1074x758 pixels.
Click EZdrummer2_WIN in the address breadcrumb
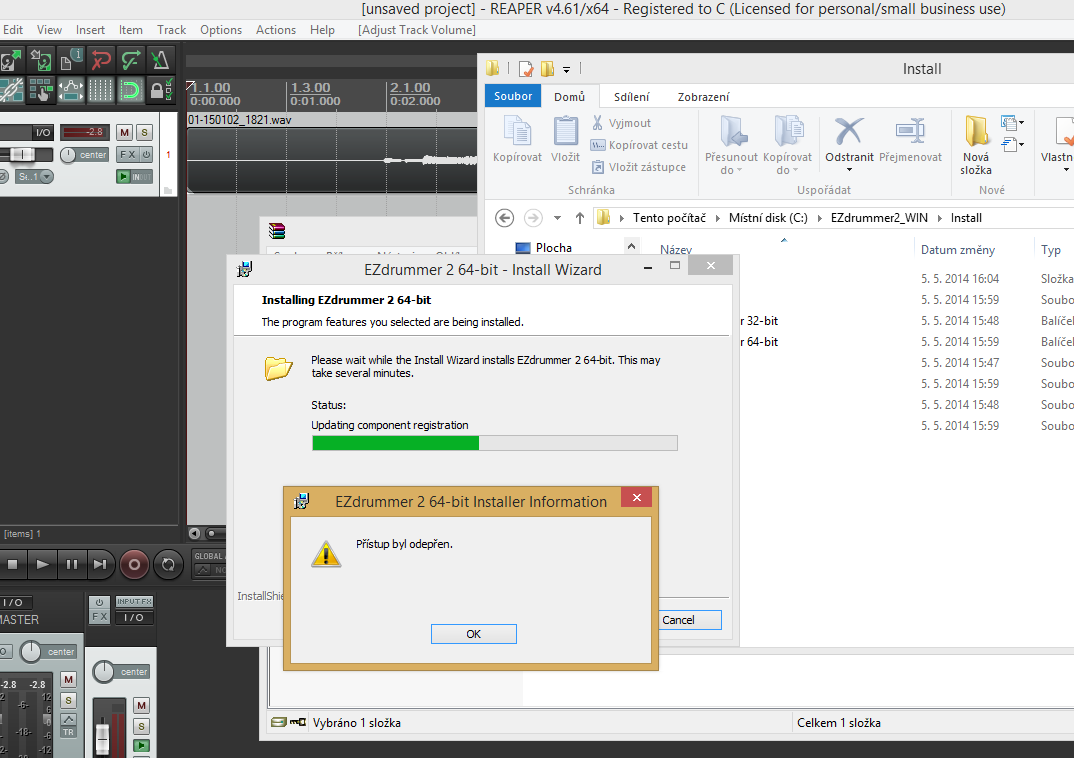879,218
